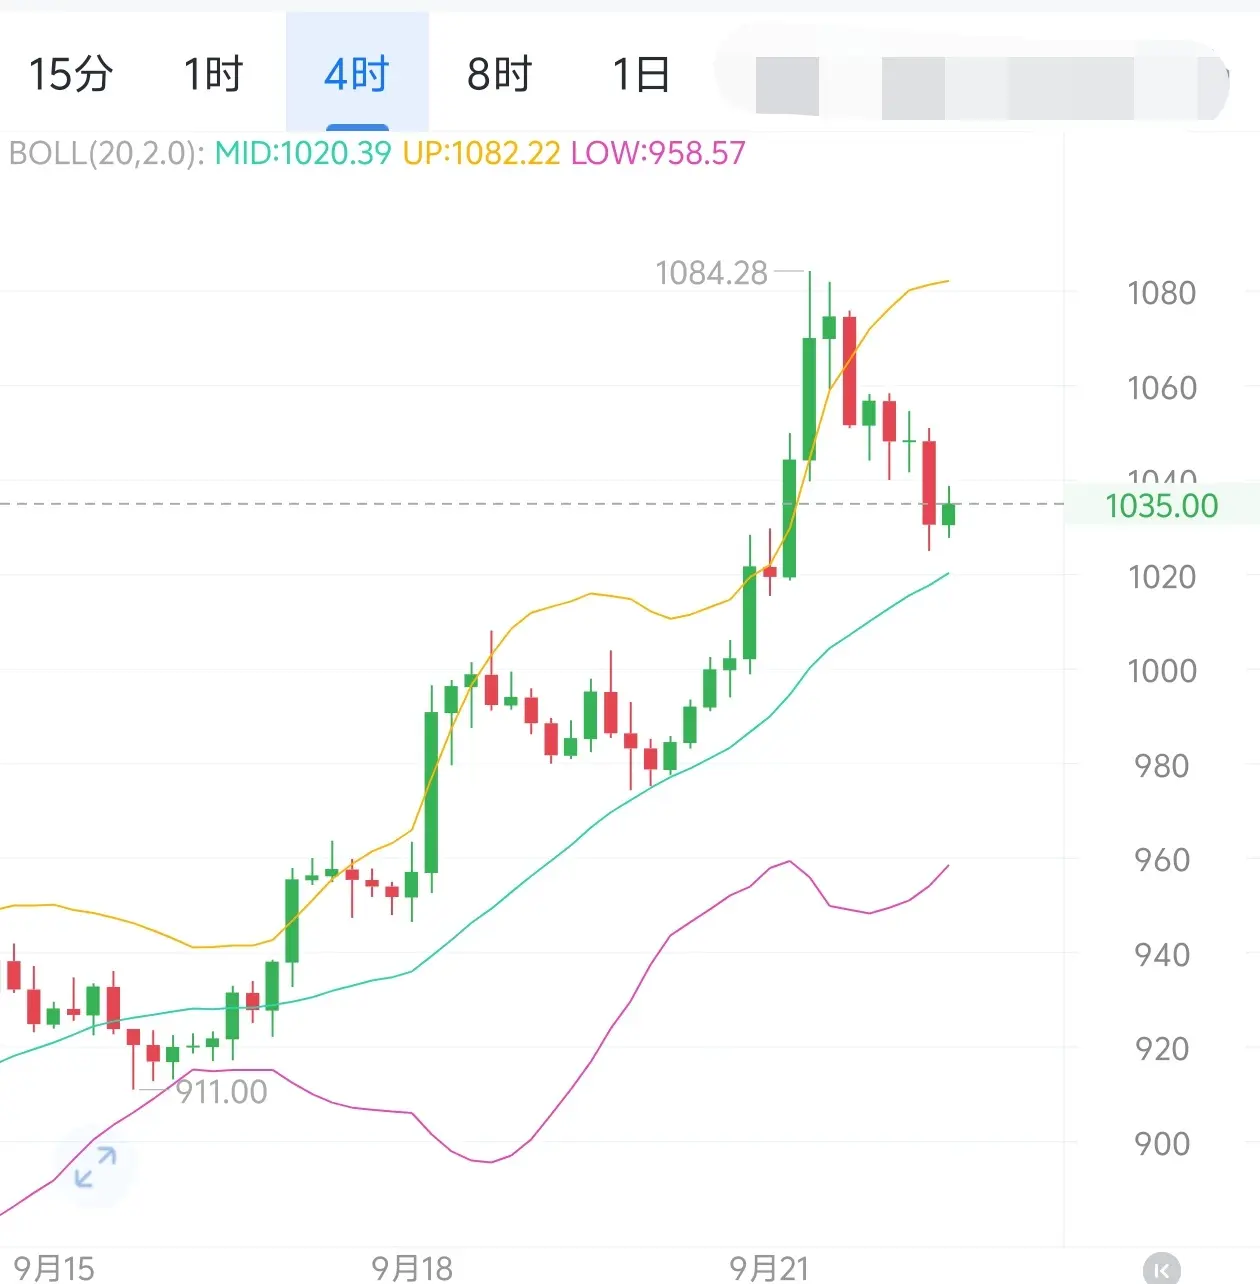Tap the MID:1020.39 indicator value
Image resolution: width=1260 pixels, height=1284 pixels.
[303, 153]
